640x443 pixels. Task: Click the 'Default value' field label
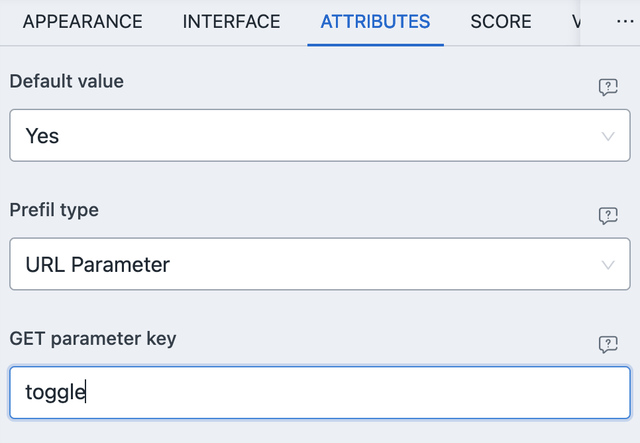point(66,82)
